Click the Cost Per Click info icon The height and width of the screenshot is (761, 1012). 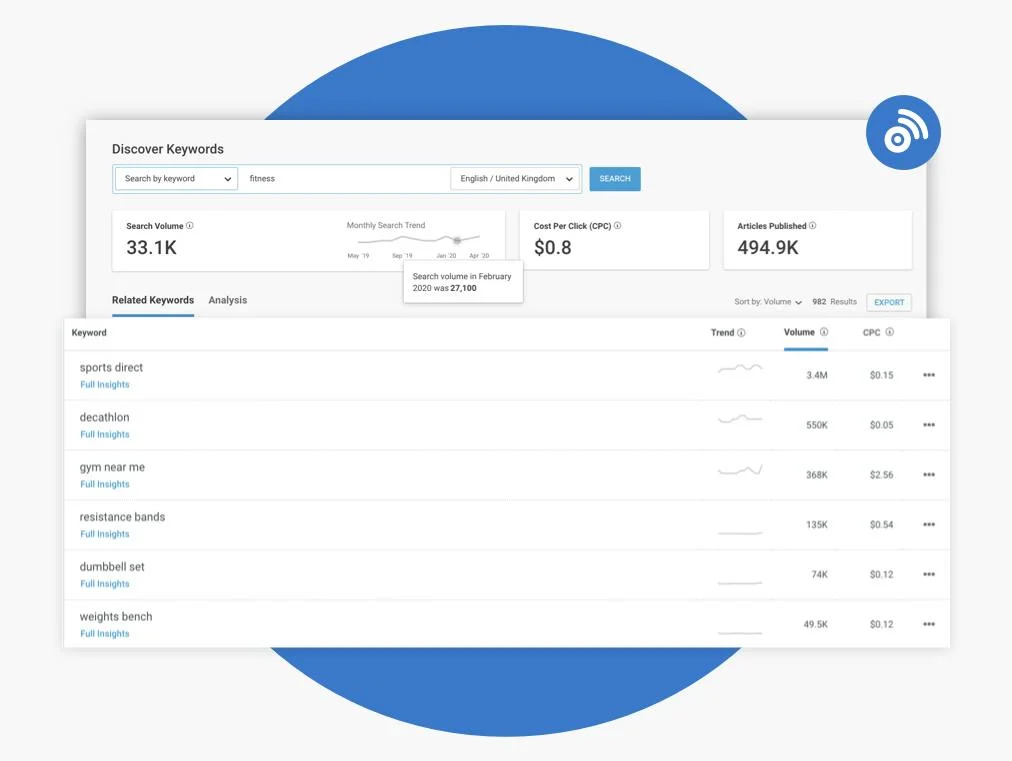coord(618,226)
